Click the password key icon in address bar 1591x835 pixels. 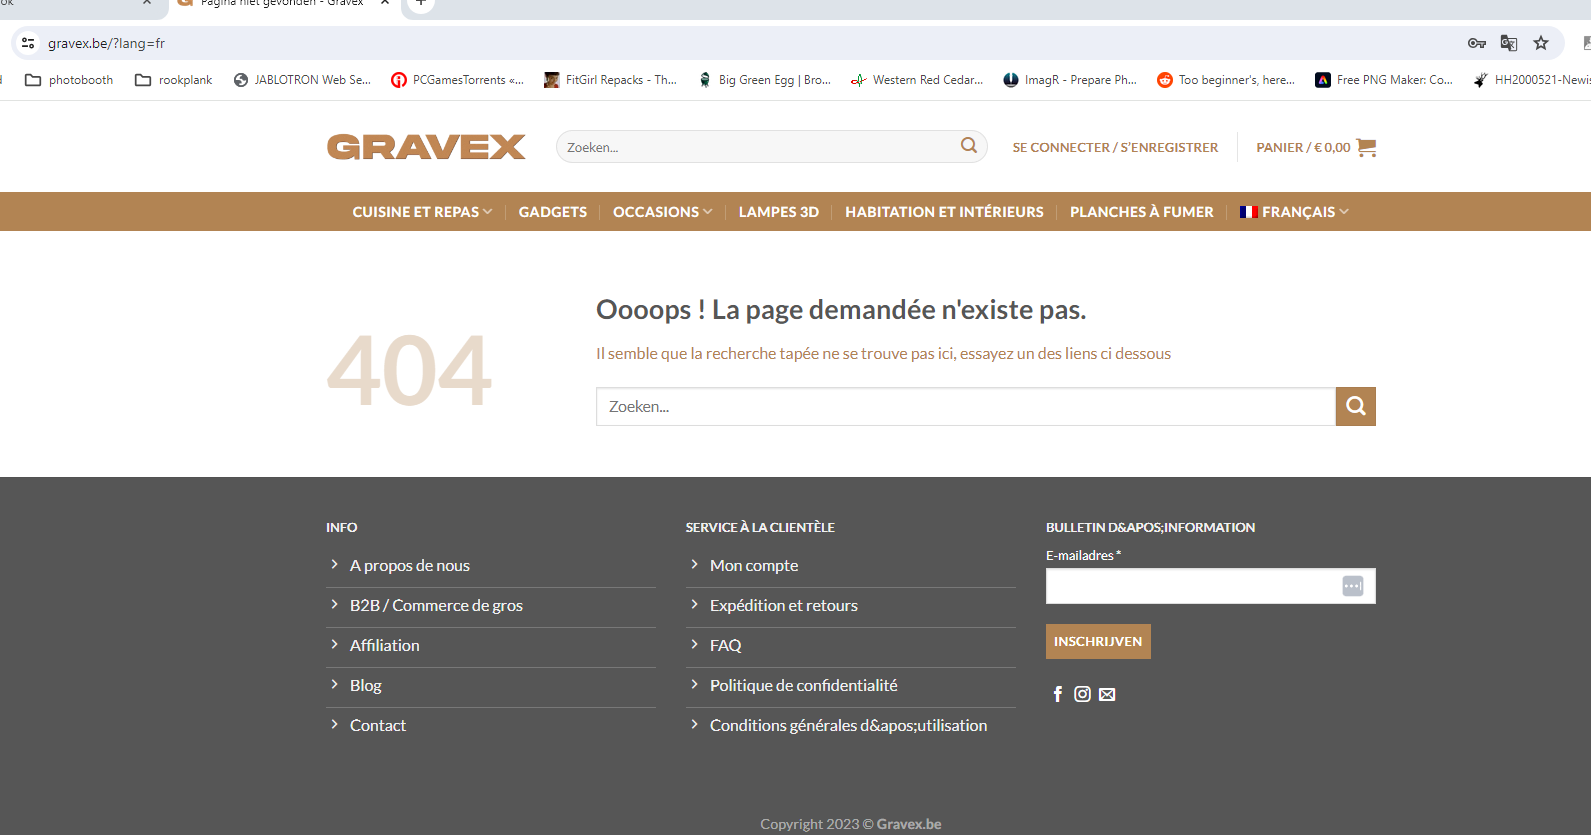[1477, 43]
